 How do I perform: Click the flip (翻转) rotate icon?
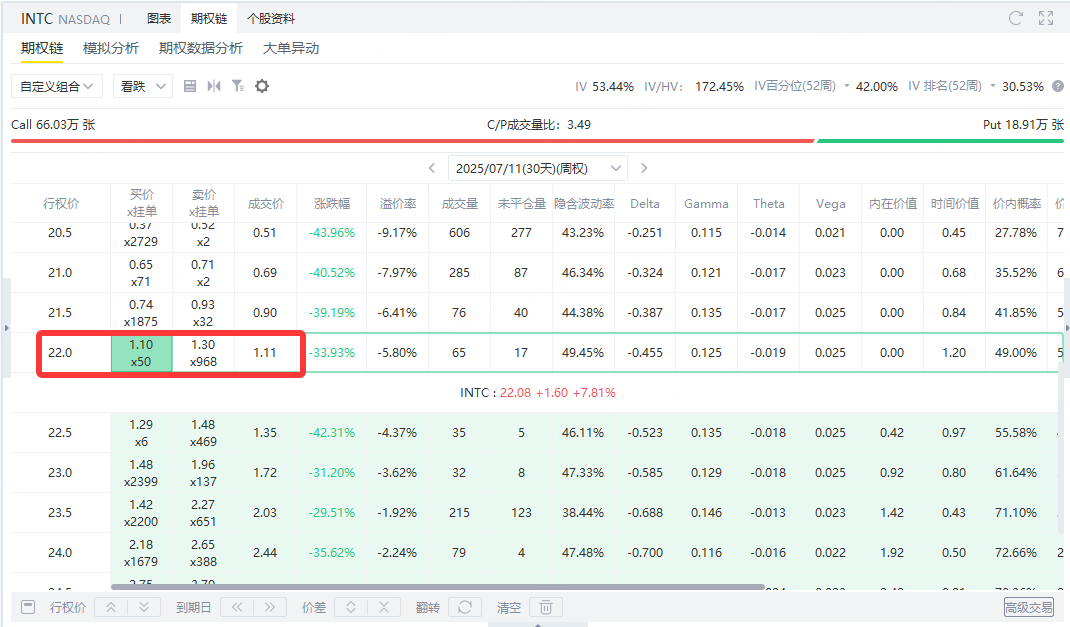point(465,607)
